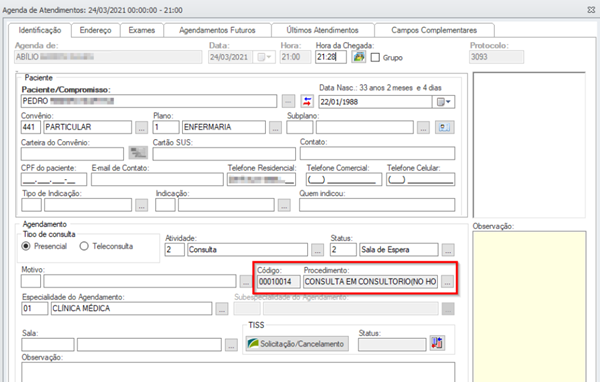
Task: Go to Campos Complementares tab
Action: [x=434, y=30]
